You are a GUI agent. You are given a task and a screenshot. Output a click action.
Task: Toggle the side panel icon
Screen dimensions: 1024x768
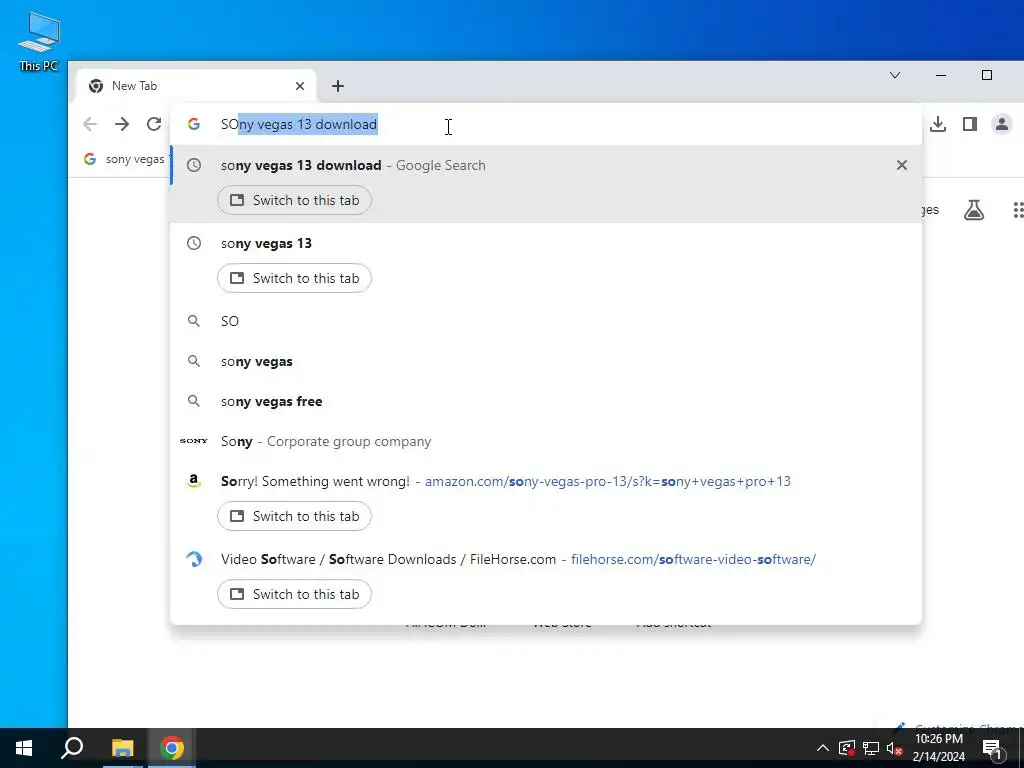(970, 124)
